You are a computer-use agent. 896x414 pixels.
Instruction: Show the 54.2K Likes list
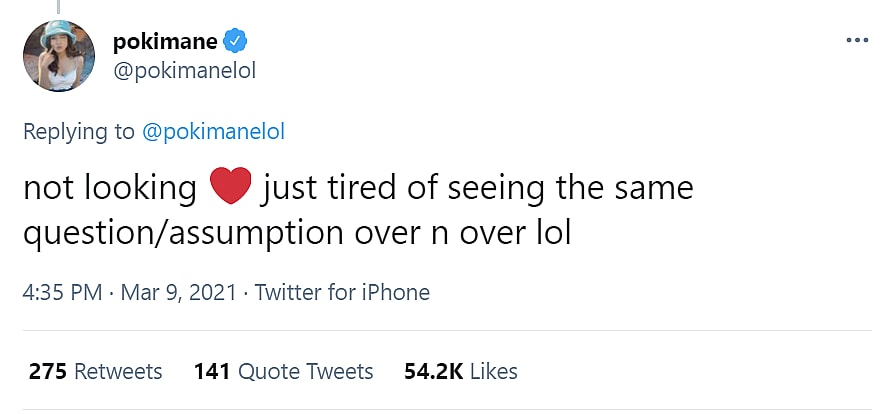pyautogui.click(x=460, y=371)
